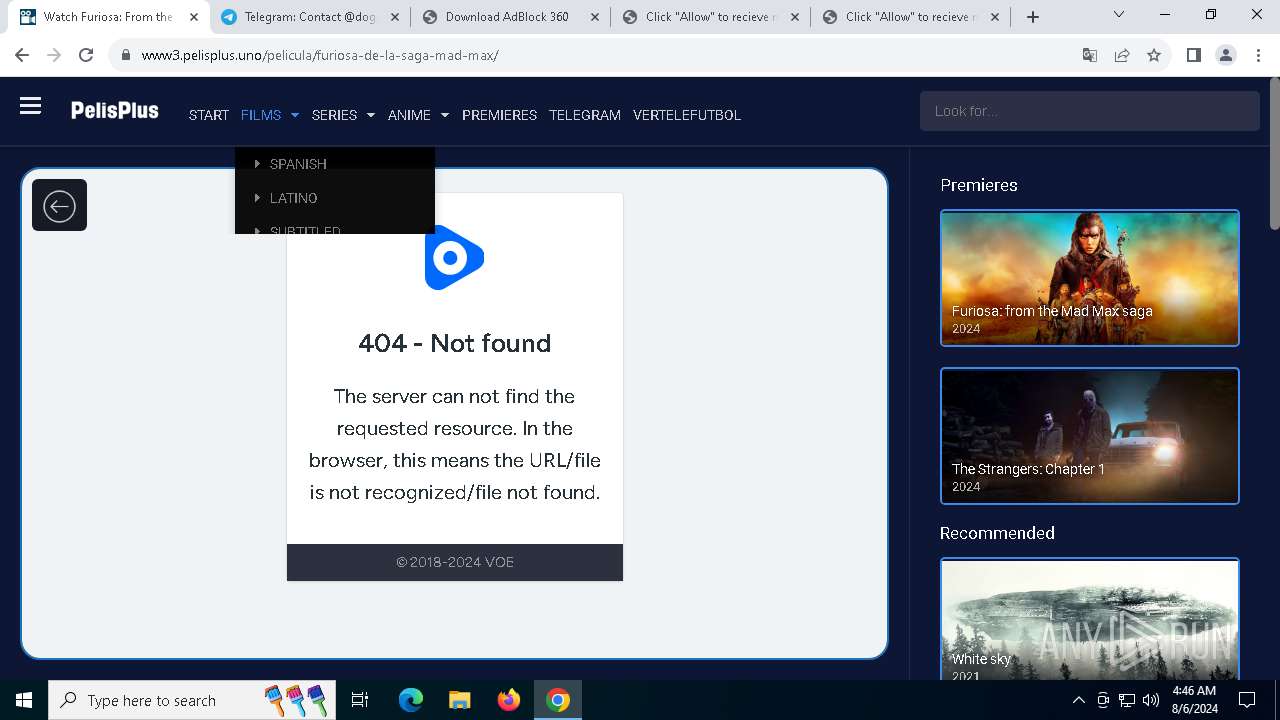Toggle the browser side panel
1280x720 pixels.
[x=1193, y=55]
